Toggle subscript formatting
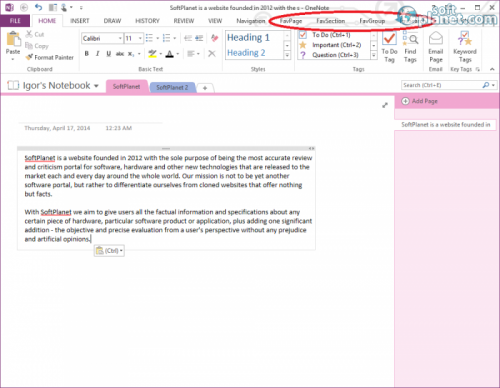This screenshot has width=500, height=388. [x=131, y=53]
